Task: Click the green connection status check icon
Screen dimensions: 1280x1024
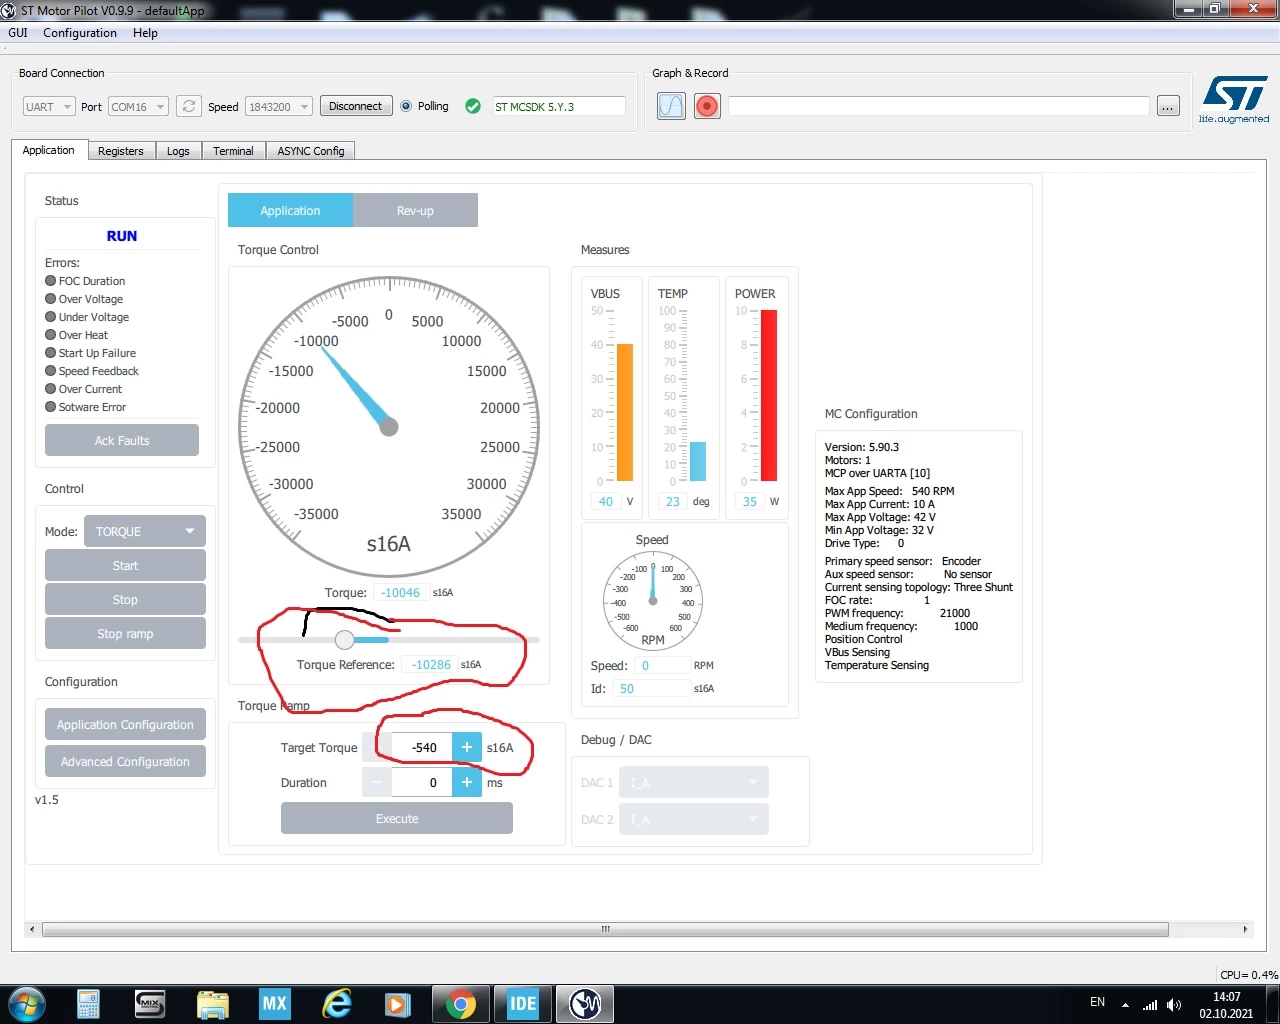Action: pos(473,106)
